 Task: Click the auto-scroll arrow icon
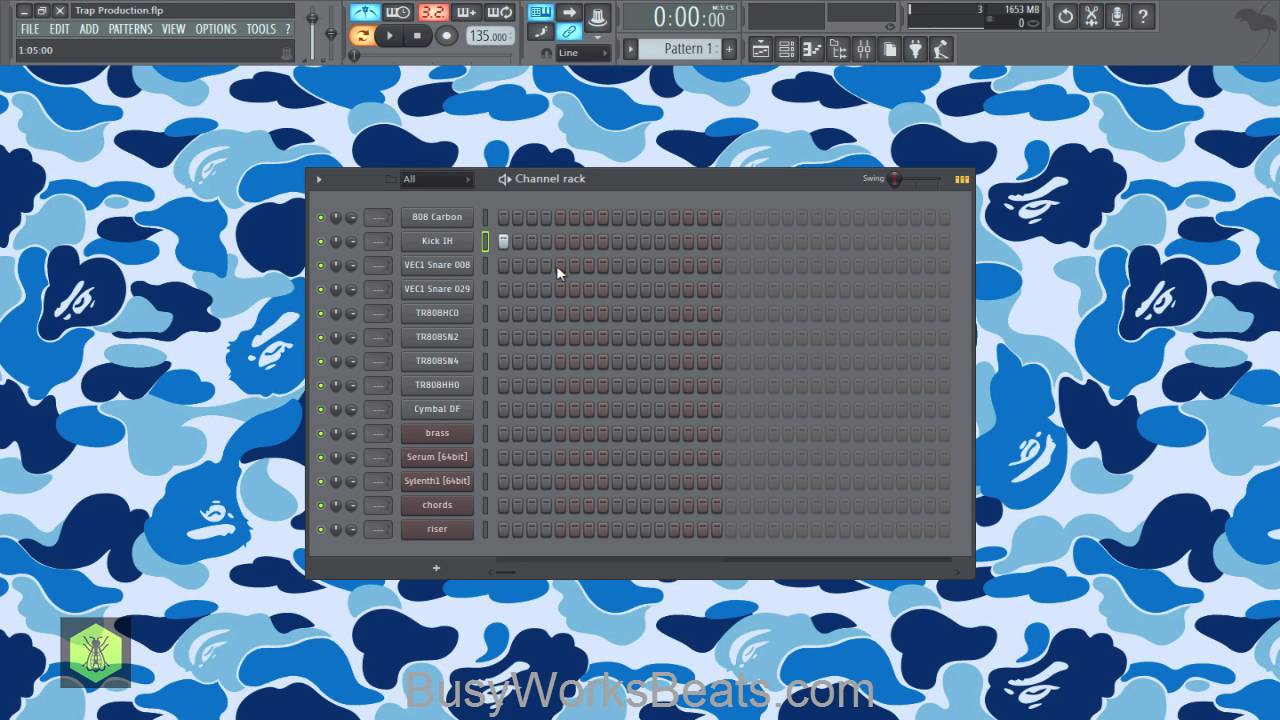569,12
